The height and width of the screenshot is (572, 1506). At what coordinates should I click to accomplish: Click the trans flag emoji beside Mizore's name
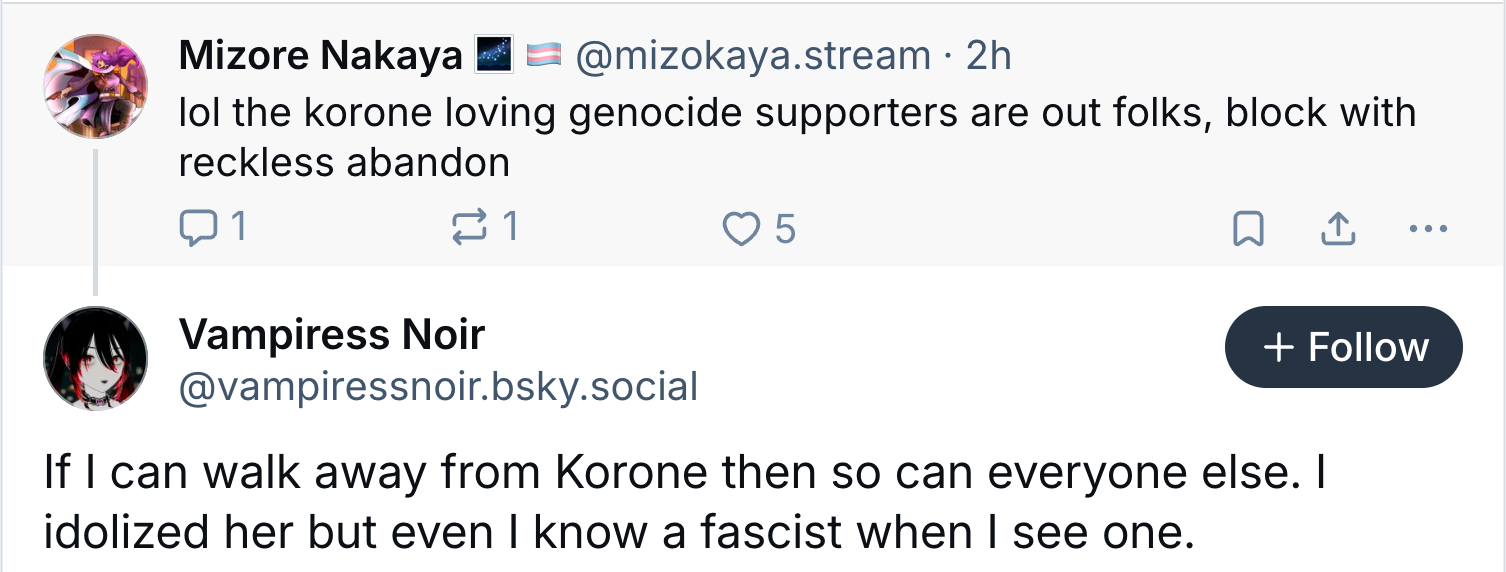click(x=543, y=57)
